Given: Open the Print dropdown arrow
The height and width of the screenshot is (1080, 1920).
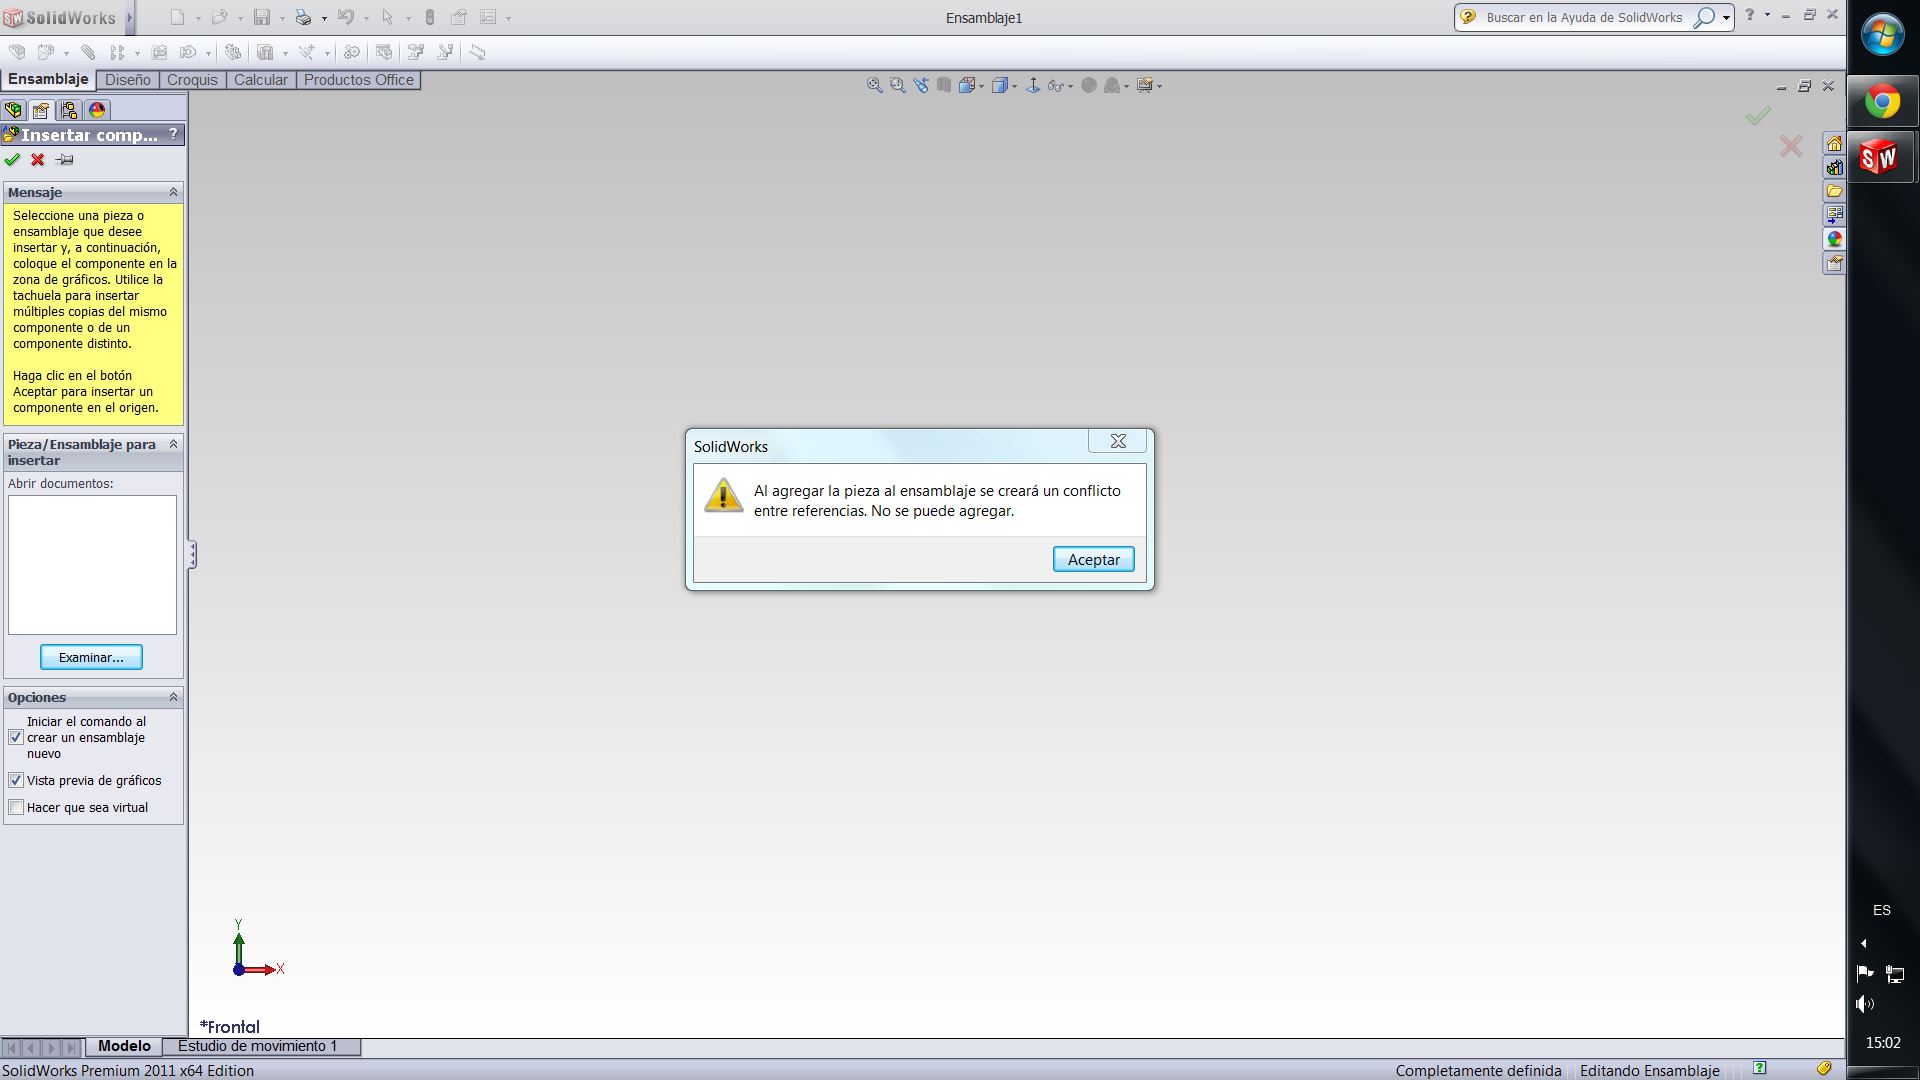Looking at the screenshot, I should 324,18.
